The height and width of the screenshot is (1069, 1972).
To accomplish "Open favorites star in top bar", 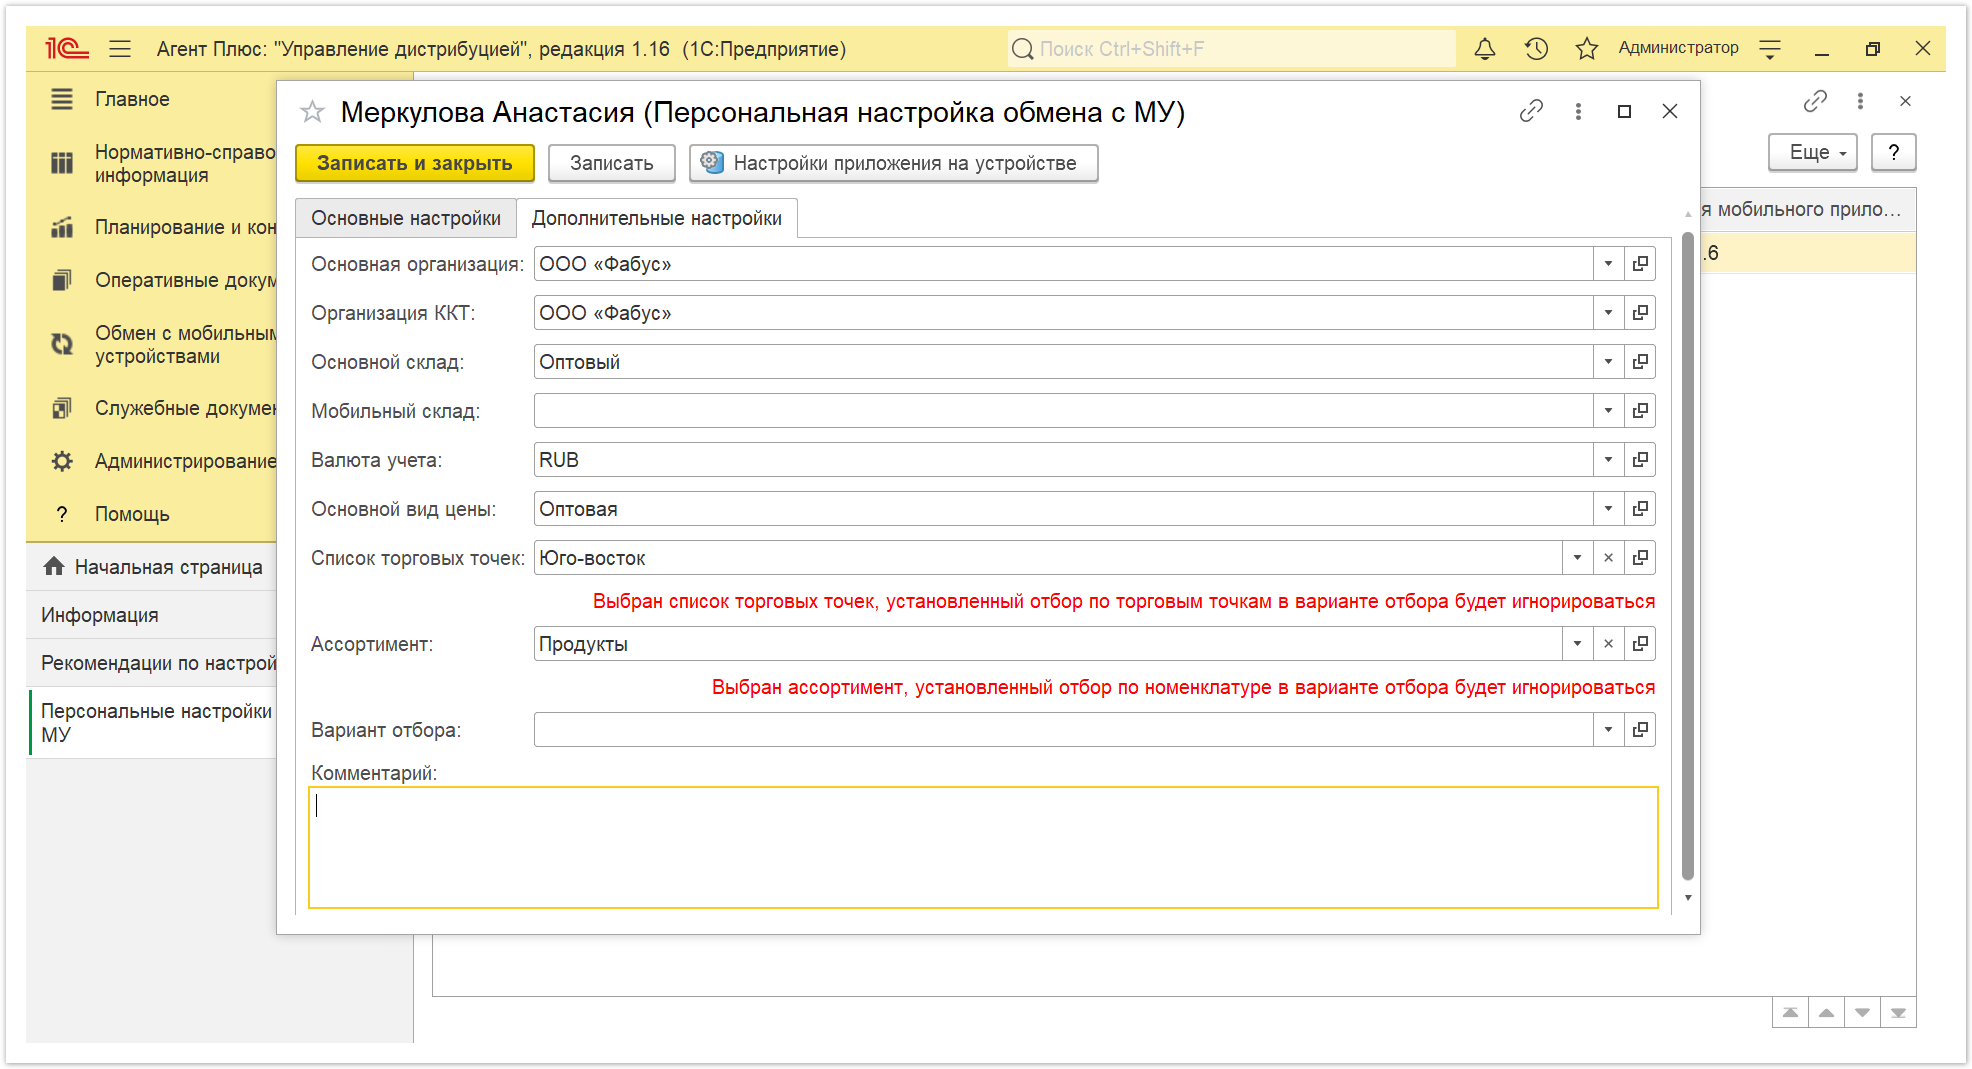I will tap(1586, 49).
